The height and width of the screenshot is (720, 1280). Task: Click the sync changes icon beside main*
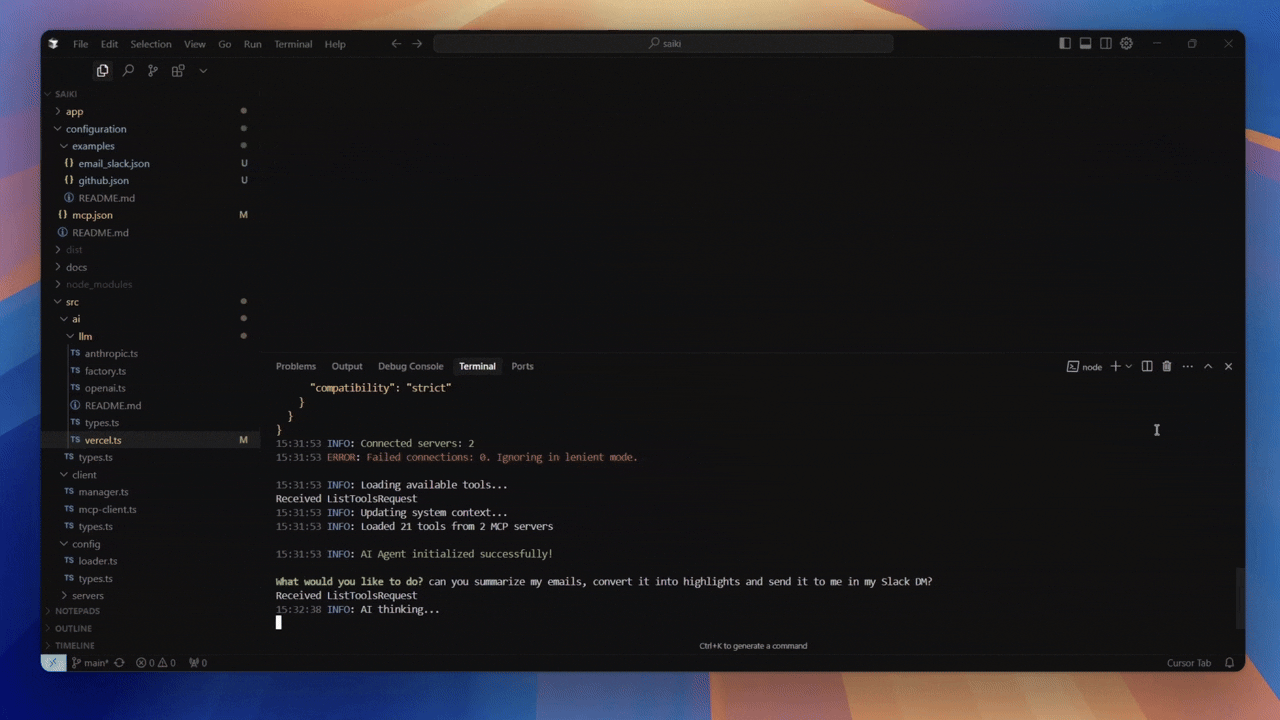click(x=120, y=663)
